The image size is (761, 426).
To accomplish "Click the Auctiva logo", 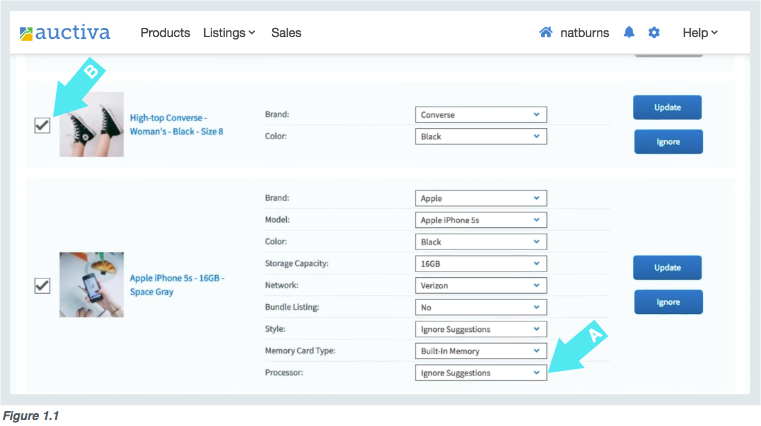I will coord(65,33).
